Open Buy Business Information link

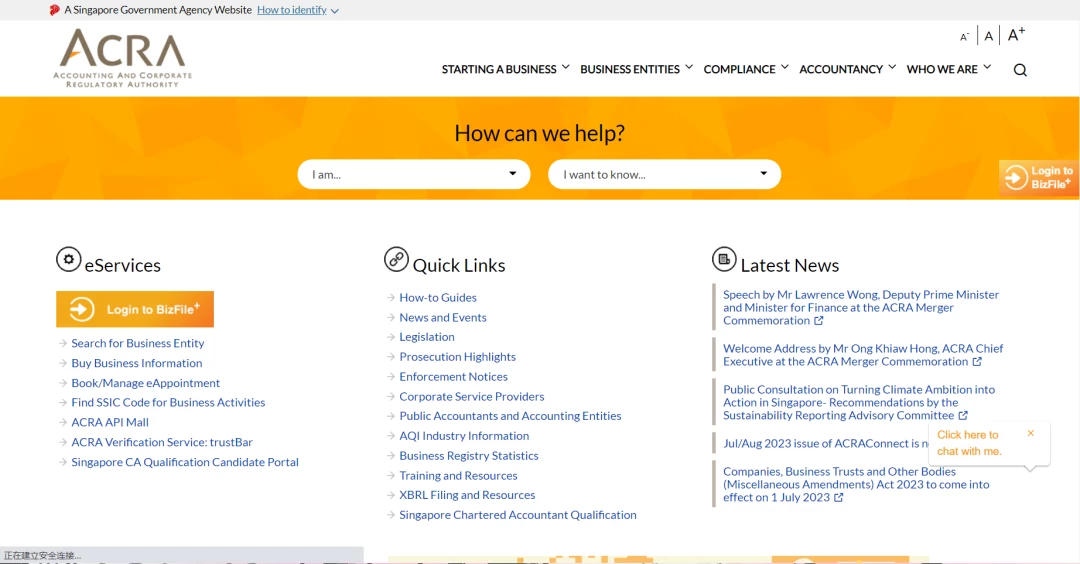point(137,363)
